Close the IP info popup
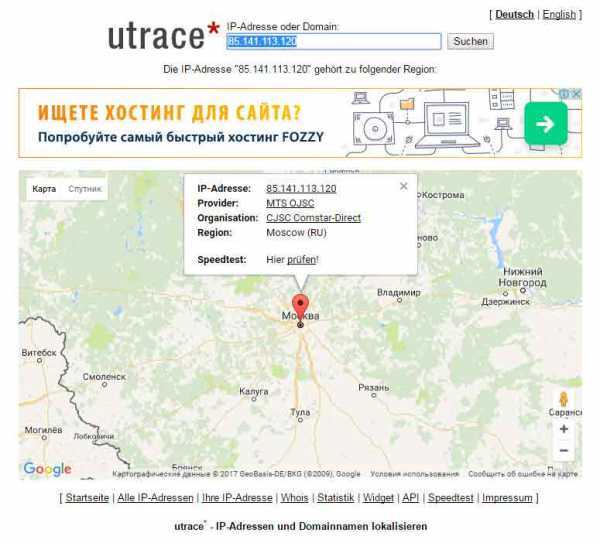The image size is (600, 543). (x=403, y=186)
